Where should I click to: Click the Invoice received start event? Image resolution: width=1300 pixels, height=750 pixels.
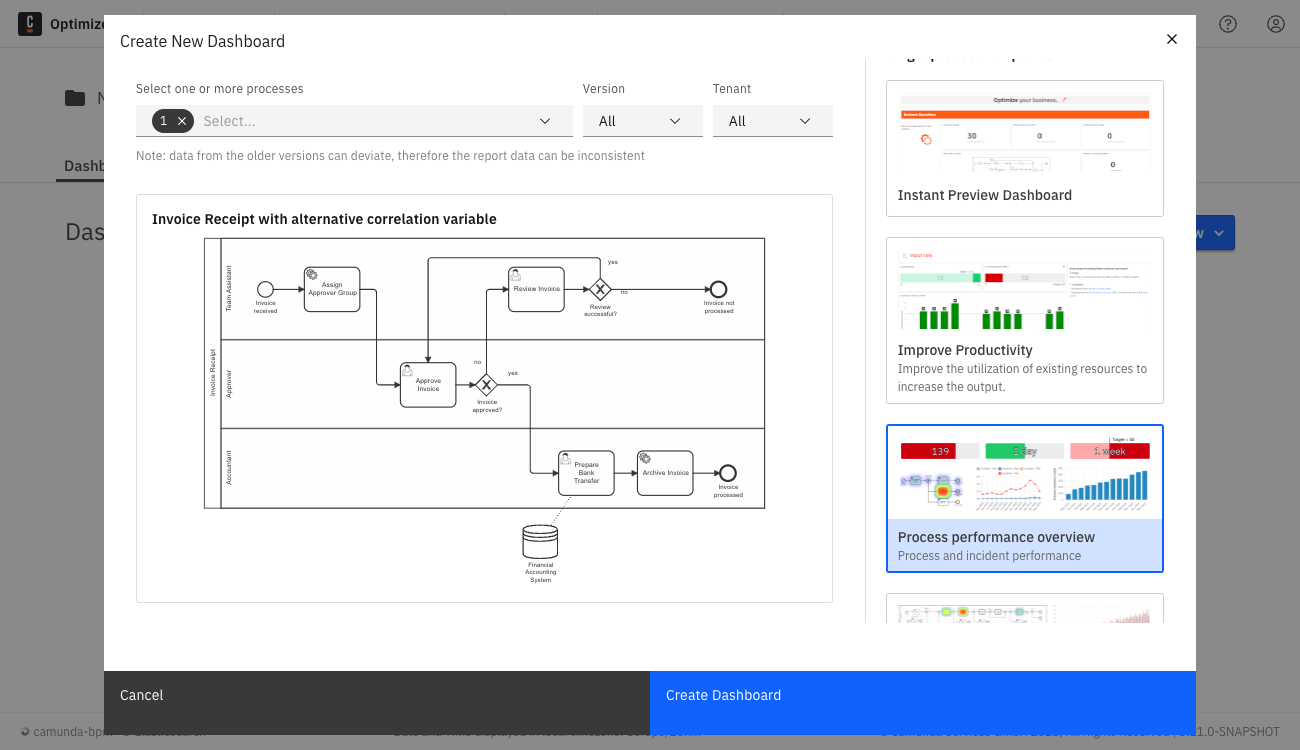[x=265, y=289]
